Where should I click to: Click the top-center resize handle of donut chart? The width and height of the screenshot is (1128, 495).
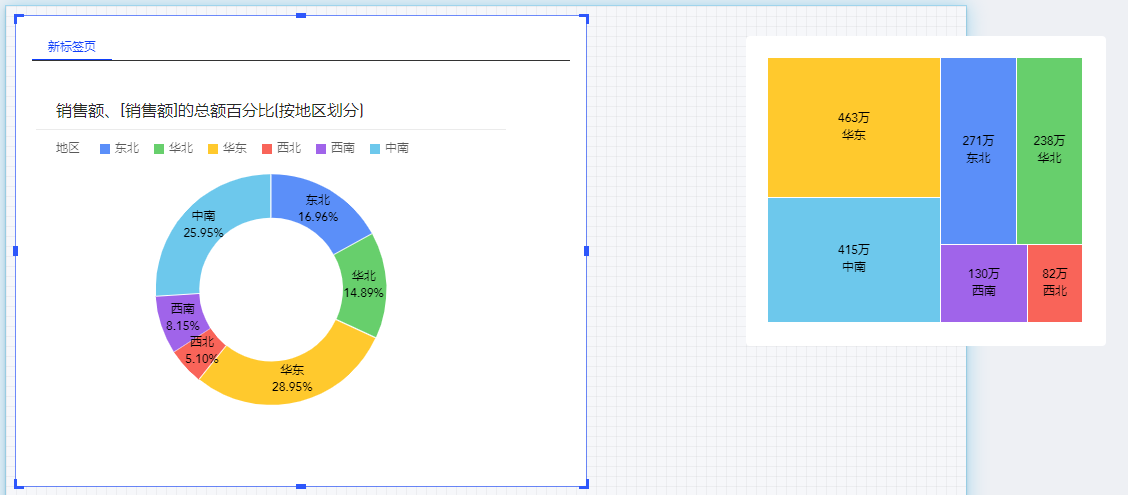301,15
